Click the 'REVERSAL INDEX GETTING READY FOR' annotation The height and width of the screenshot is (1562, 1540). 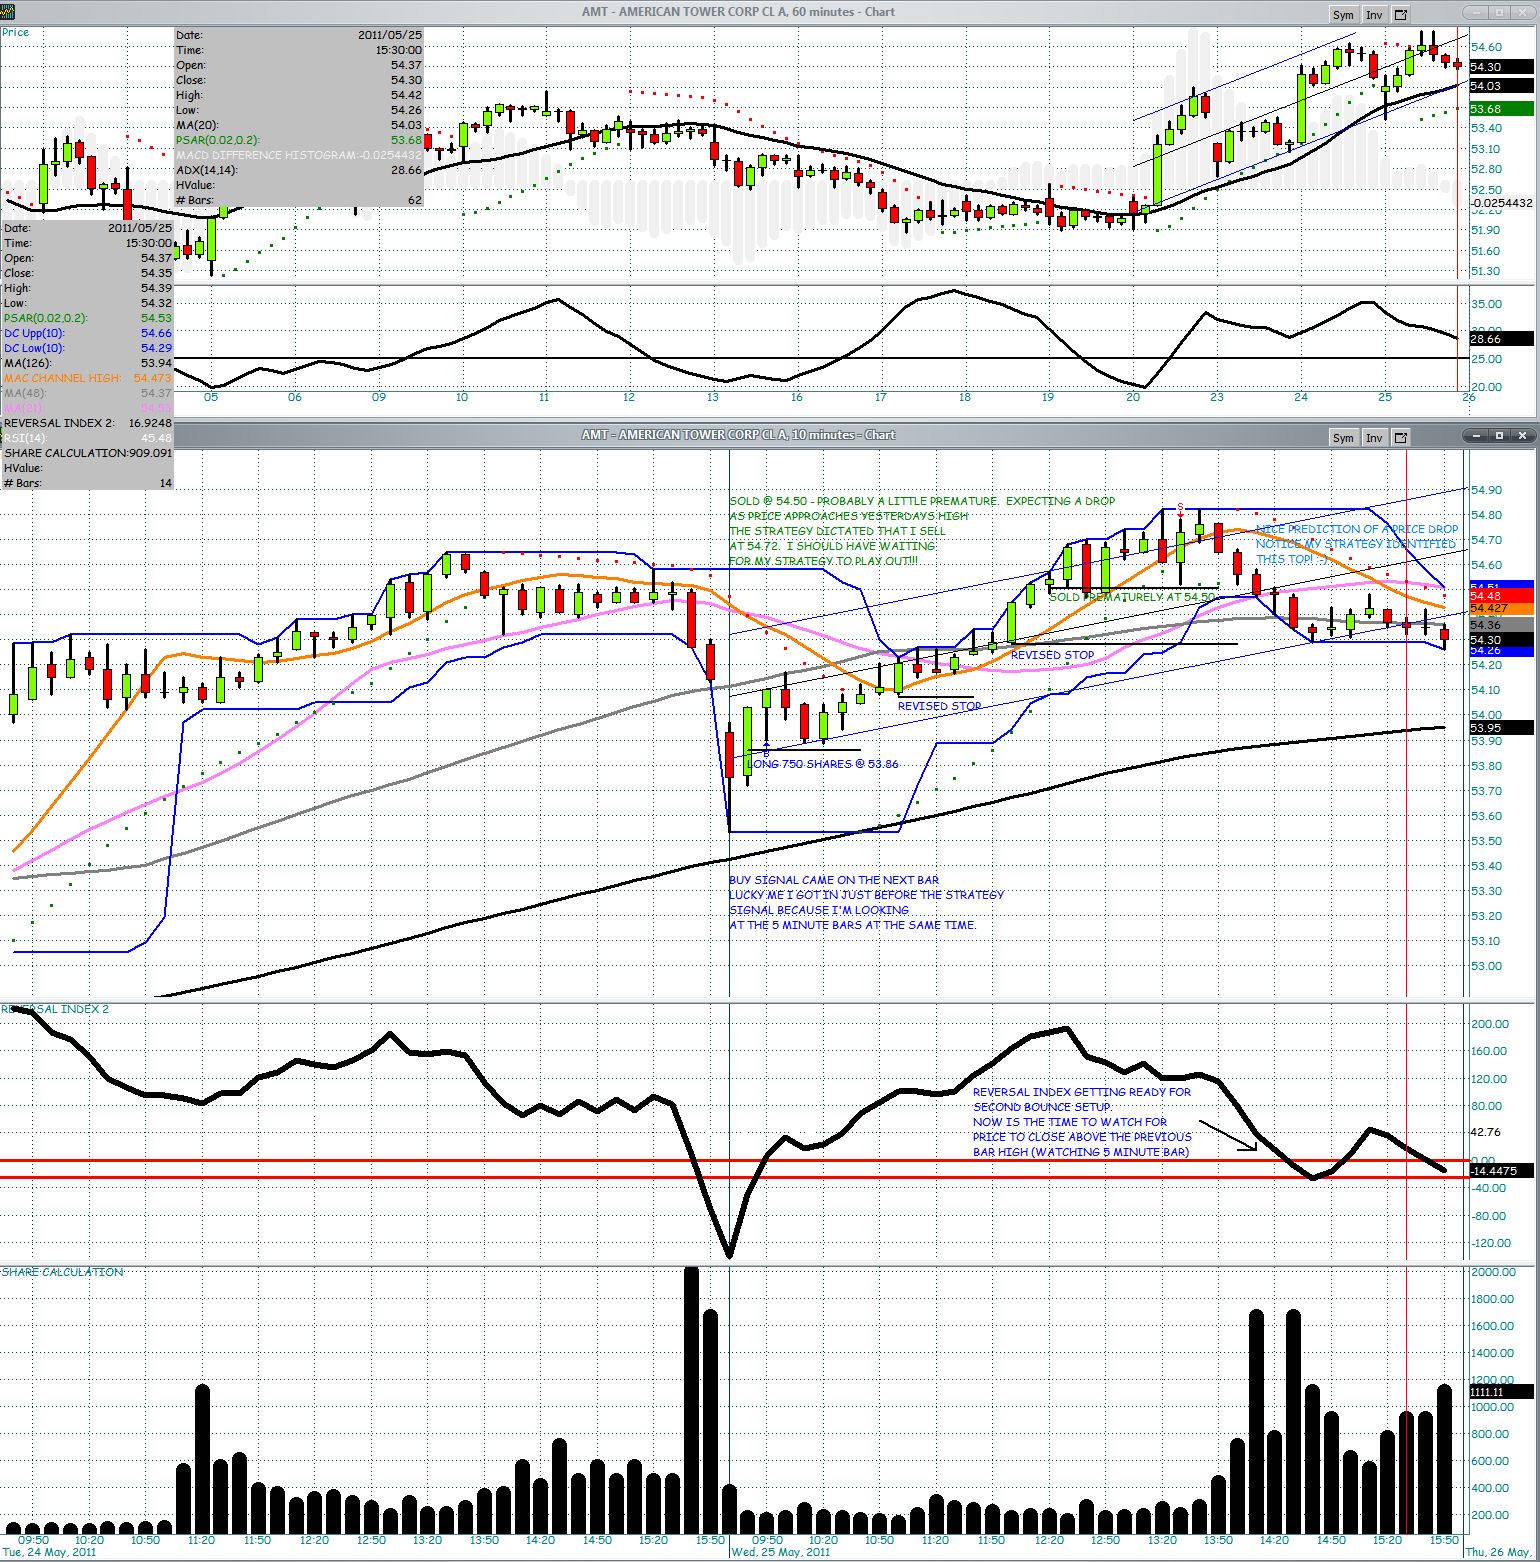point(1082,1092)
